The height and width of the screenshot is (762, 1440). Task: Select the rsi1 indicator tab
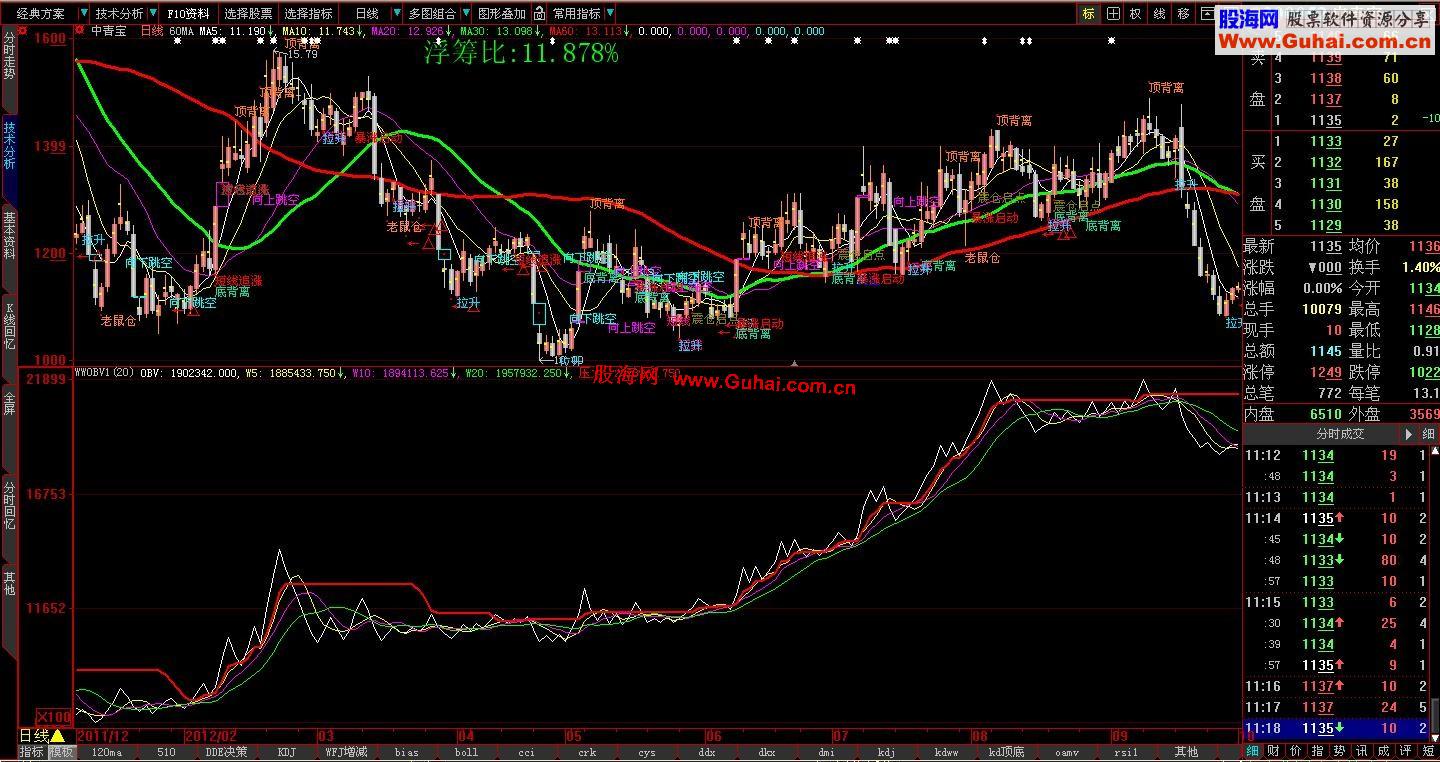(1126, 752)
